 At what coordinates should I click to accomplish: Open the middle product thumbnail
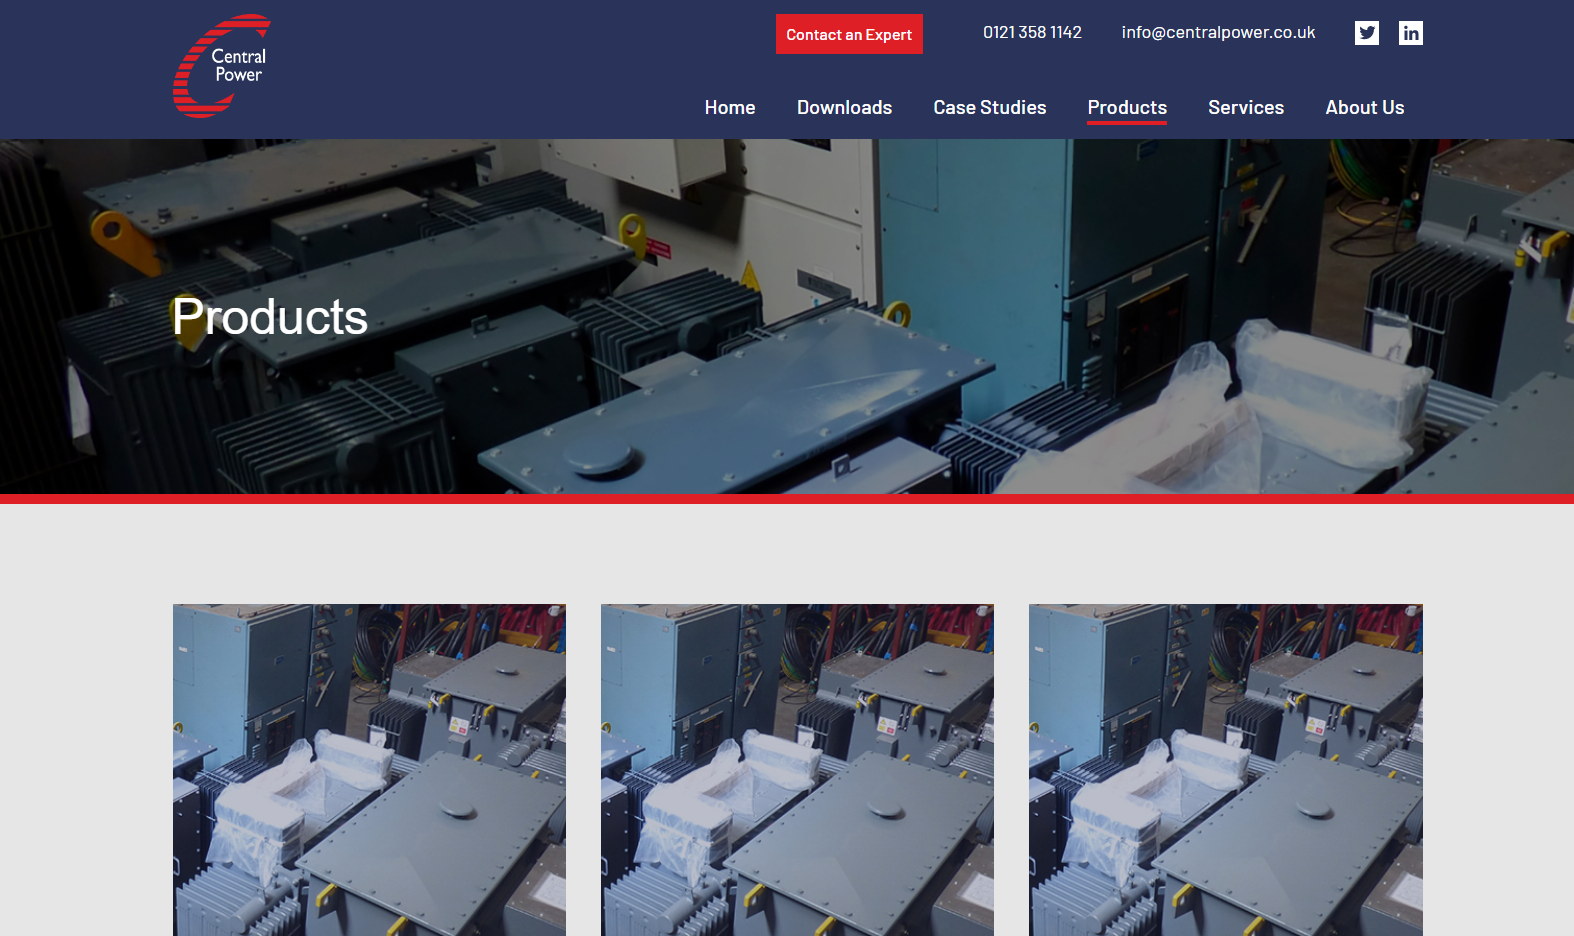(797, 770)
